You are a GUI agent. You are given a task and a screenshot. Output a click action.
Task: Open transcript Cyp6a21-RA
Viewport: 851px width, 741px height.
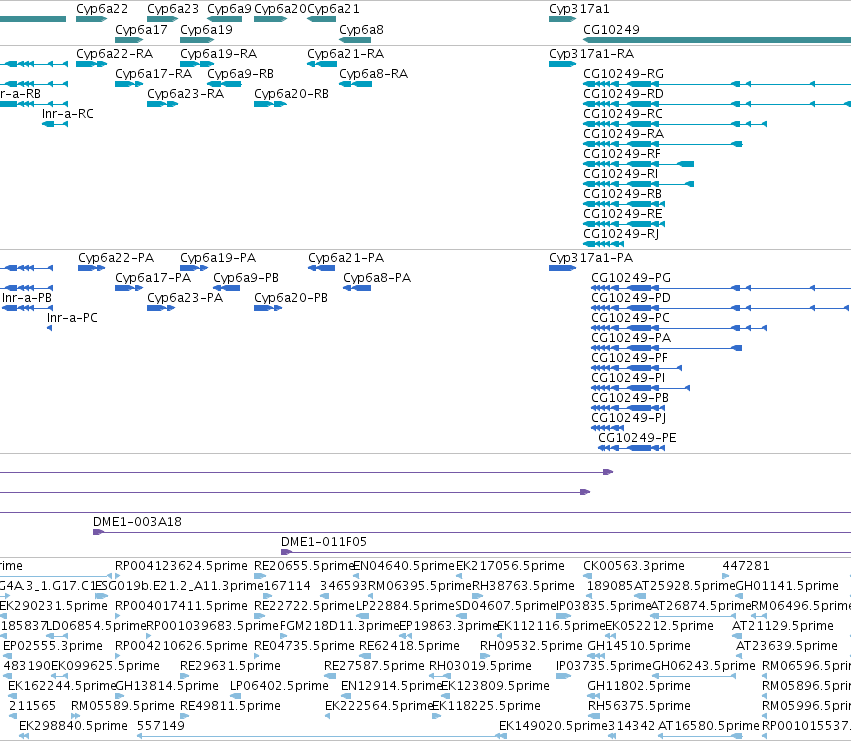[x=346, y=54]
